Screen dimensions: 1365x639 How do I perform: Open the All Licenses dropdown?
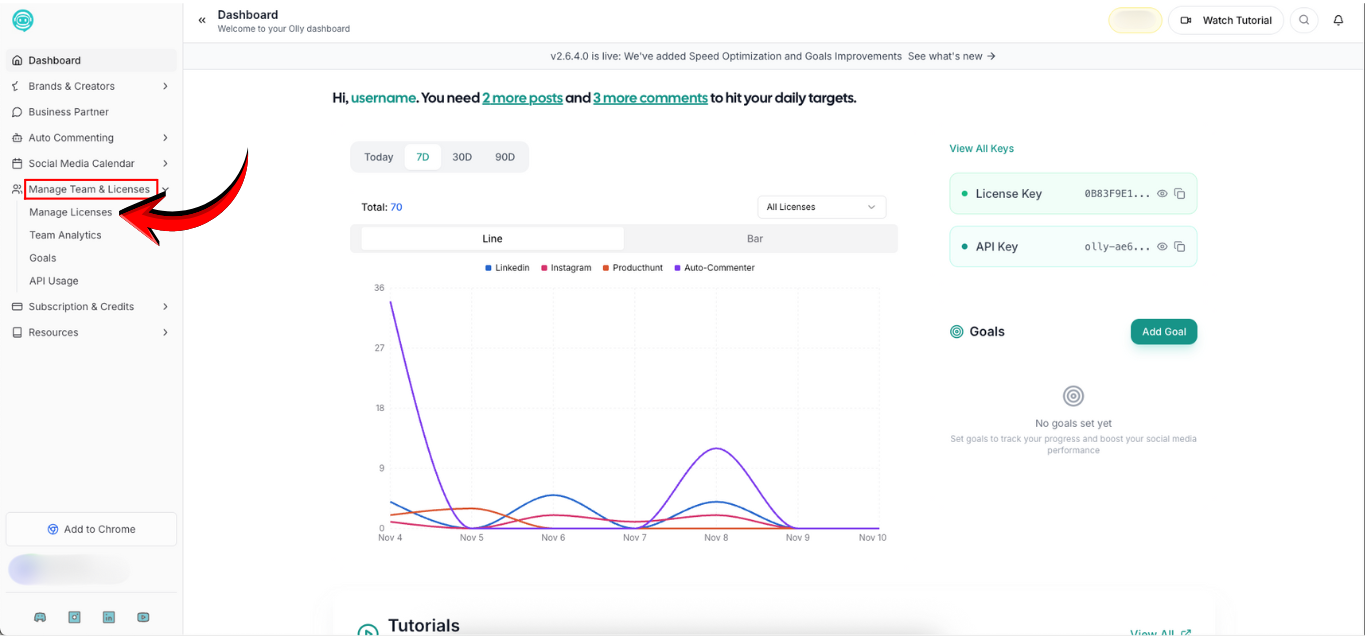pyautogui.click(x=821, y=207)
